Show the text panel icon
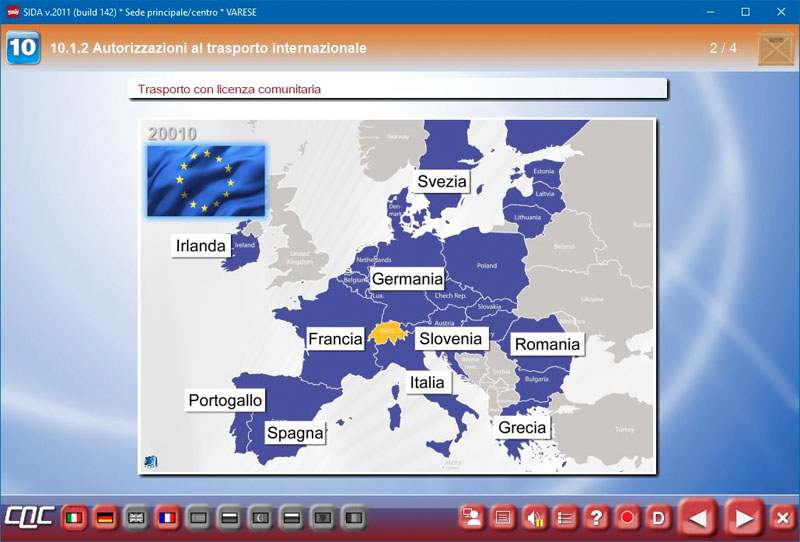This screenshot has height=542, width=800. pyautogui.click(x=504, y=518)
